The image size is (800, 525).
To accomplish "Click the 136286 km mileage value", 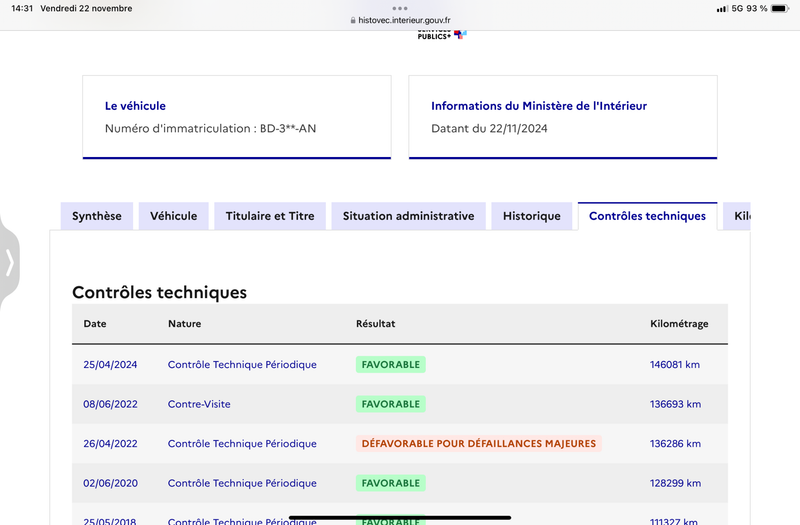I will coord(675,444).
